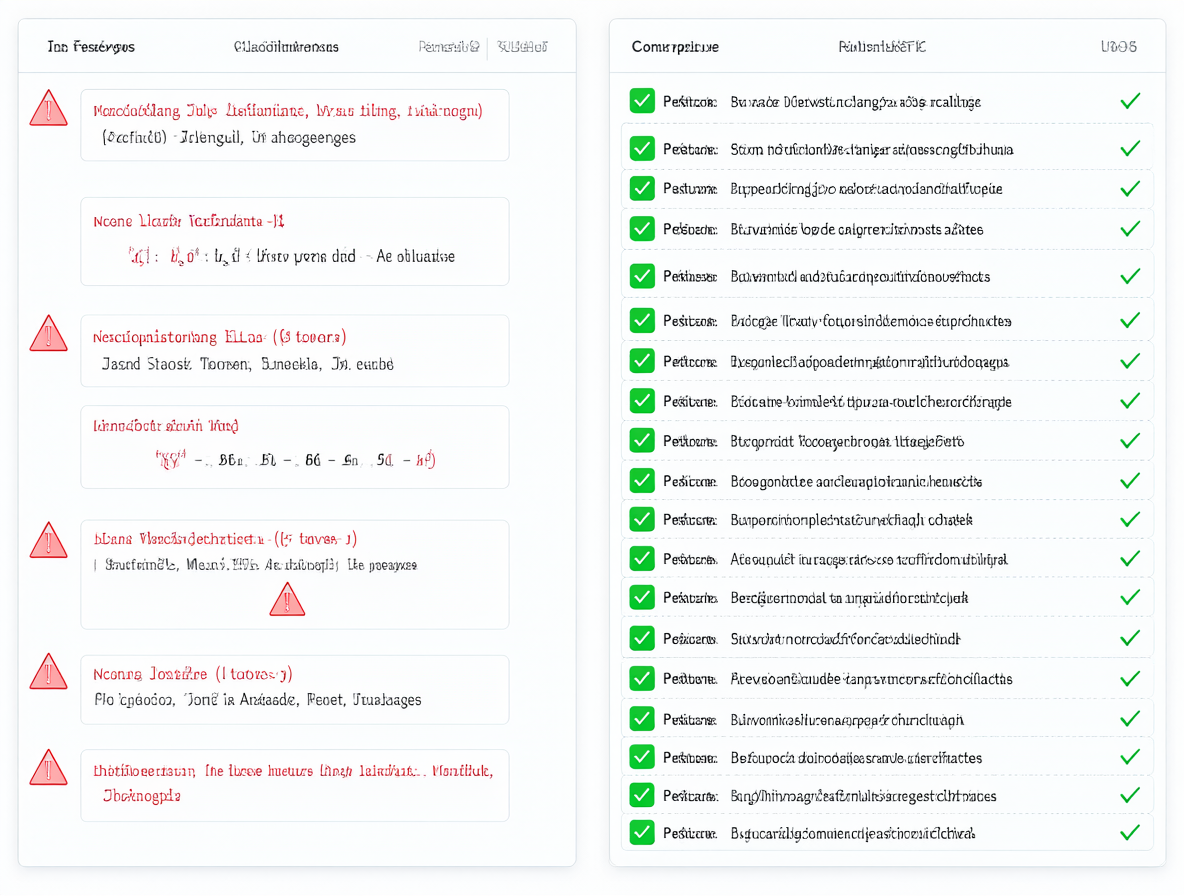Click the warning triangle beside the bottommost left card
This screenshot has width=1184, height=896.
48,767
